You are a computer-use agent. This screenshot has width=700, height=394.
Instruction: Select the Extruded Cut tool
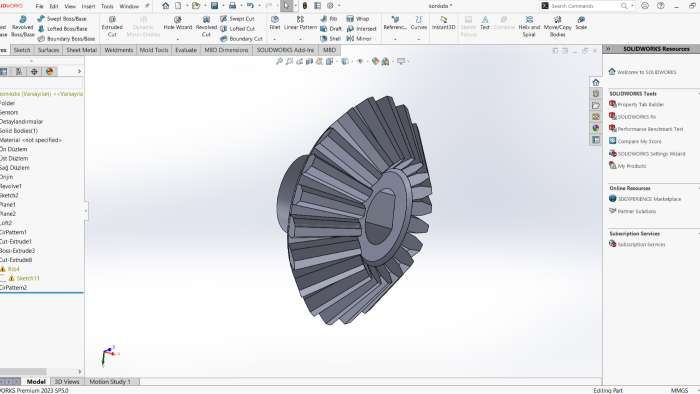(112, 27)
